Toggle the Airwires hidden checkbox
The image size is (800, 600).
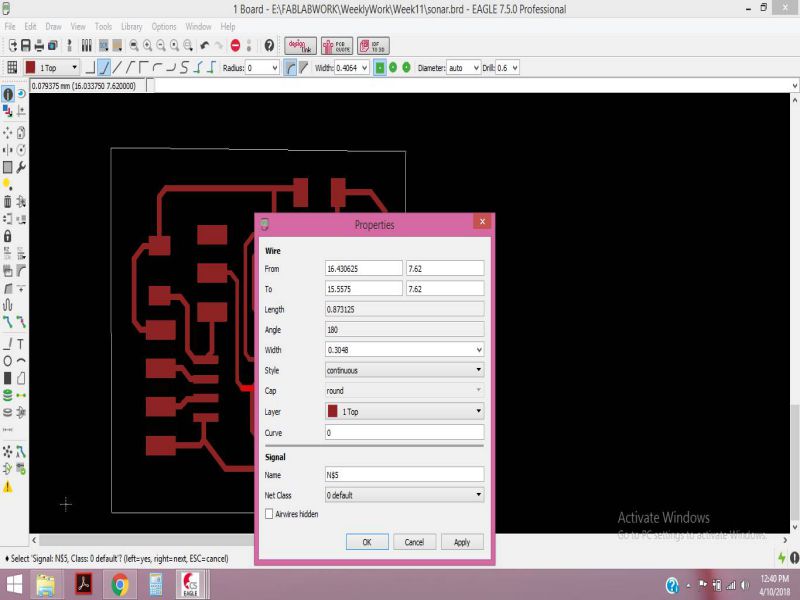[269, 514]
